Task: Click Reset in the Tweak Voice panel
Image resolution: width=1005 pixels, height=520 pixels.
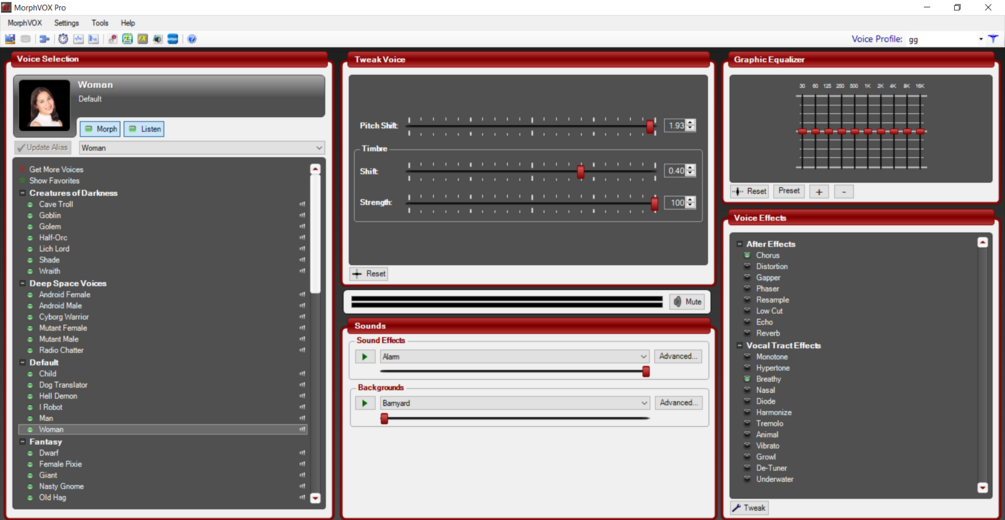Action: point(369,274)
